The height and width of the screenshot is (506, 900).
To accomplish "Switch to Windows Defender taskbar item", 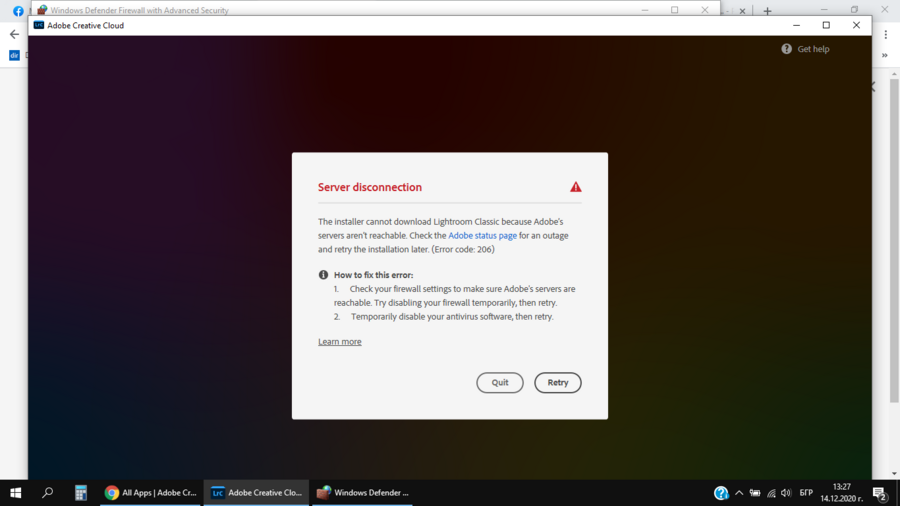I will (x=362, y=492).
